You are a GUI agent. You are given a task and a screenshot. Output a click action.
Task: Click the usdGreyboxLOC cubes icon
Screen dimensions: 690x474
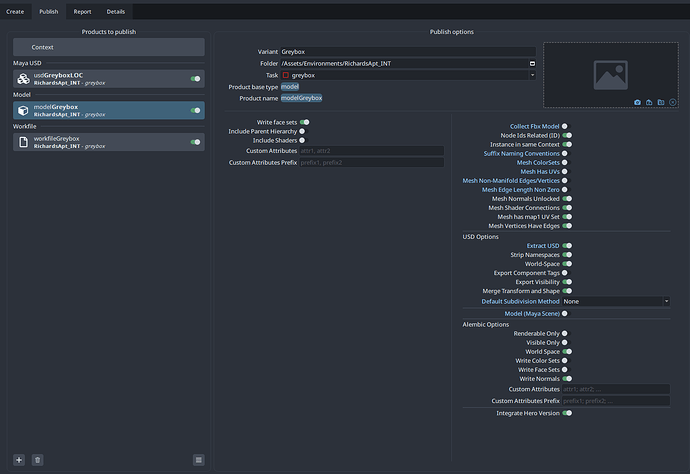click(23, 79)
